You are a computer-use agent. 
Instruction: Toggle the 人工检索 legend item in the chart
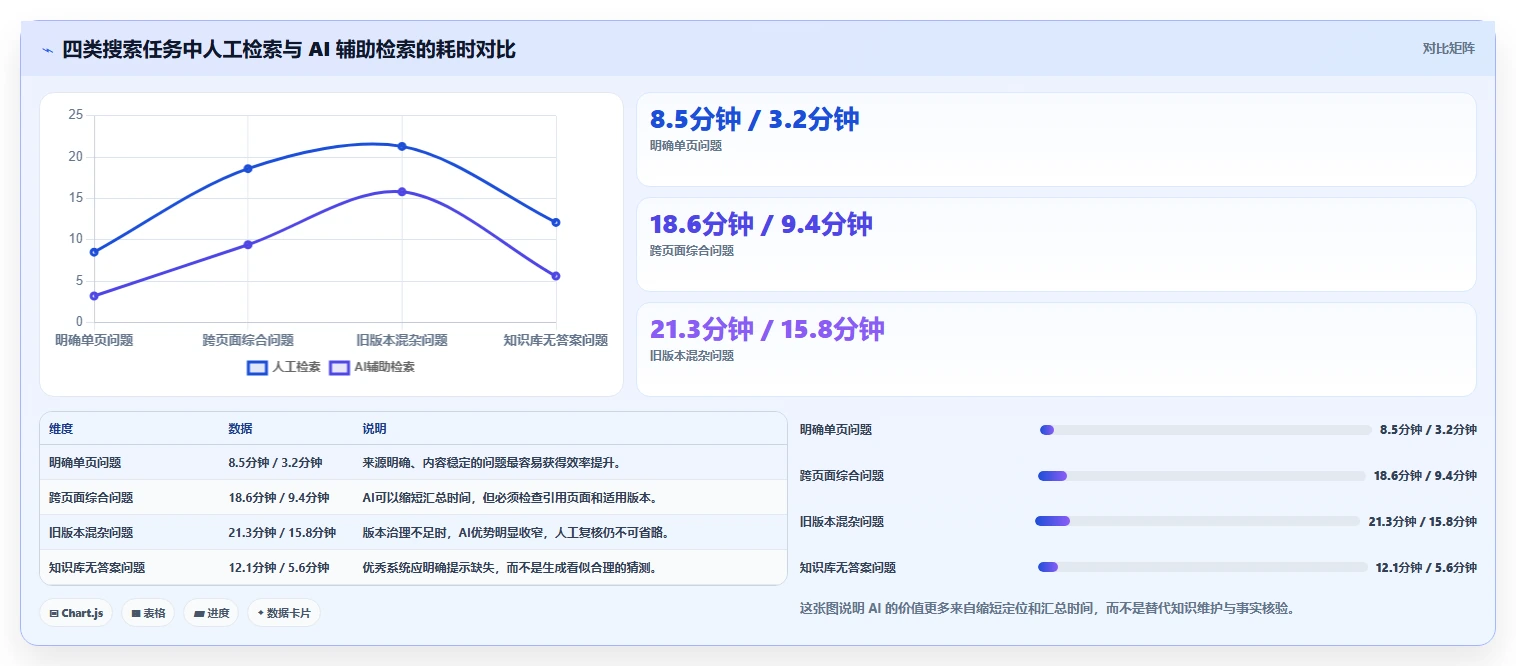pos(284,367)
